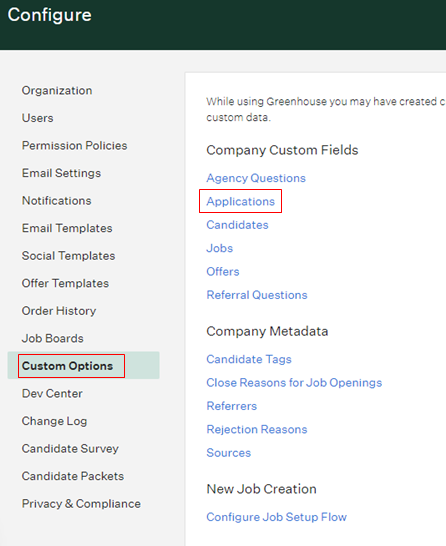Go to Users in sidebar
This screenshot has height=546, width=446.
38,118
